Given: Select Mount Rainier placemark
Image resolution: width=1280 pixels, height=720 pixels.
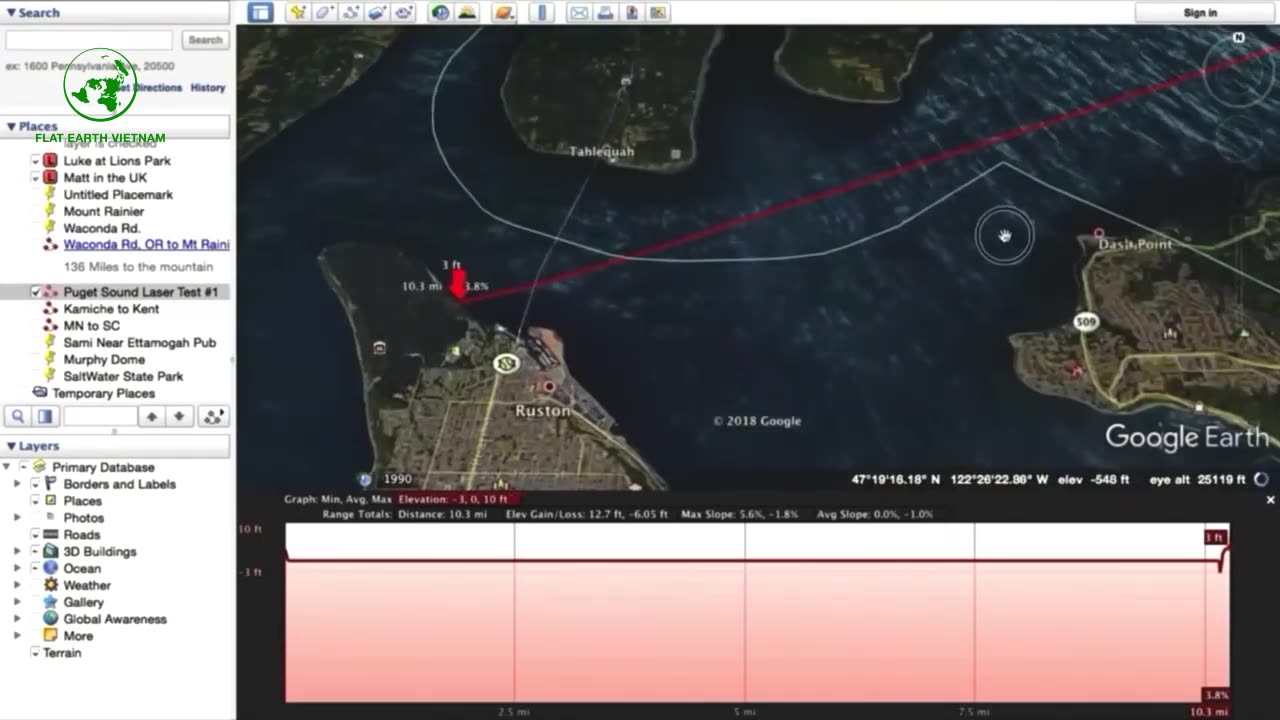Looking at the screenshot, I should coord(104,212).
